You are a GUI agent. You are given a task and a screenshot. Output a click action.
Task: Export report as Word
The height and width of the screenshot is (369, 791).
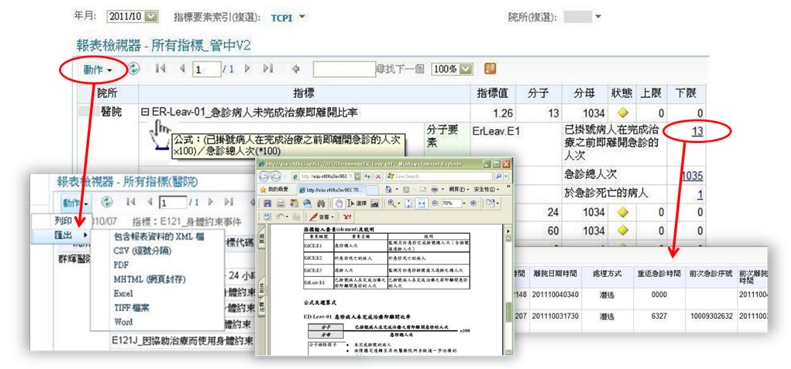123,322
